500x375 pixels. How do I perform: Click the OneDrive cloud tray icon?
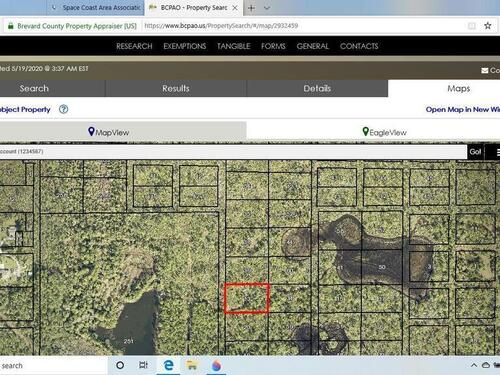(x=486, y=365)
